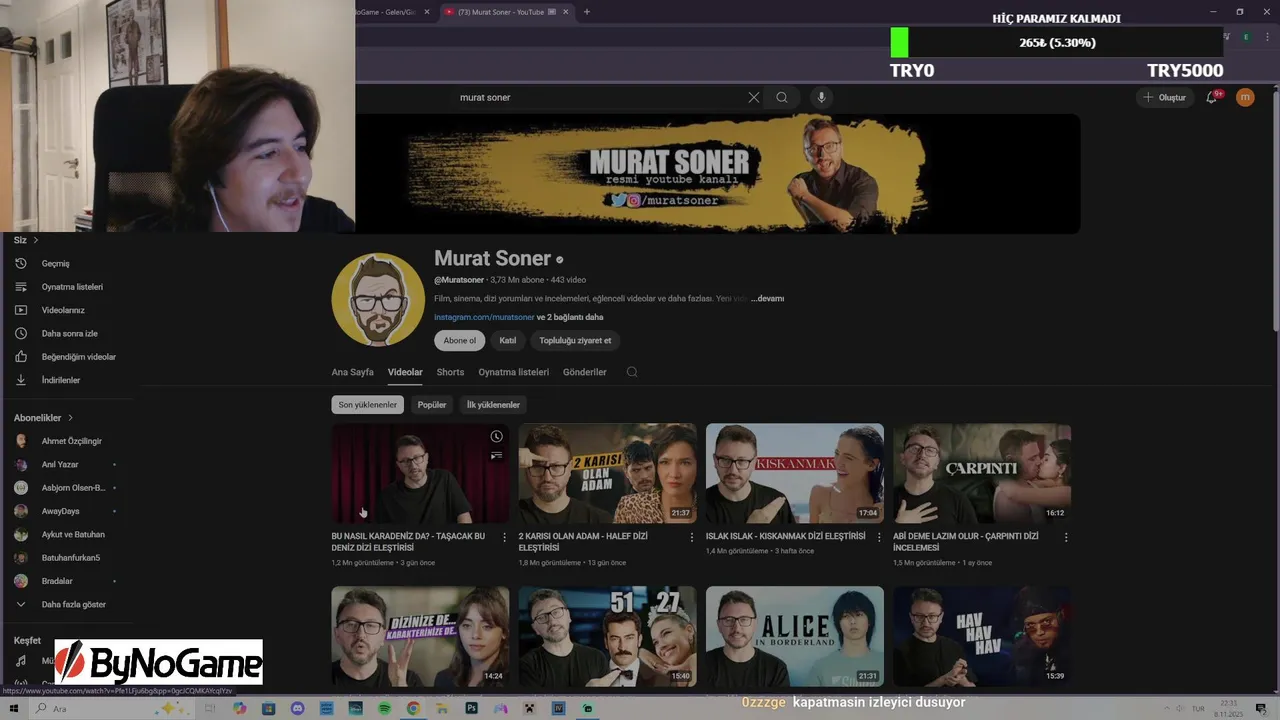Click the Murat Soner channel avatar
1280x720 pixels.
click(378, 300)
